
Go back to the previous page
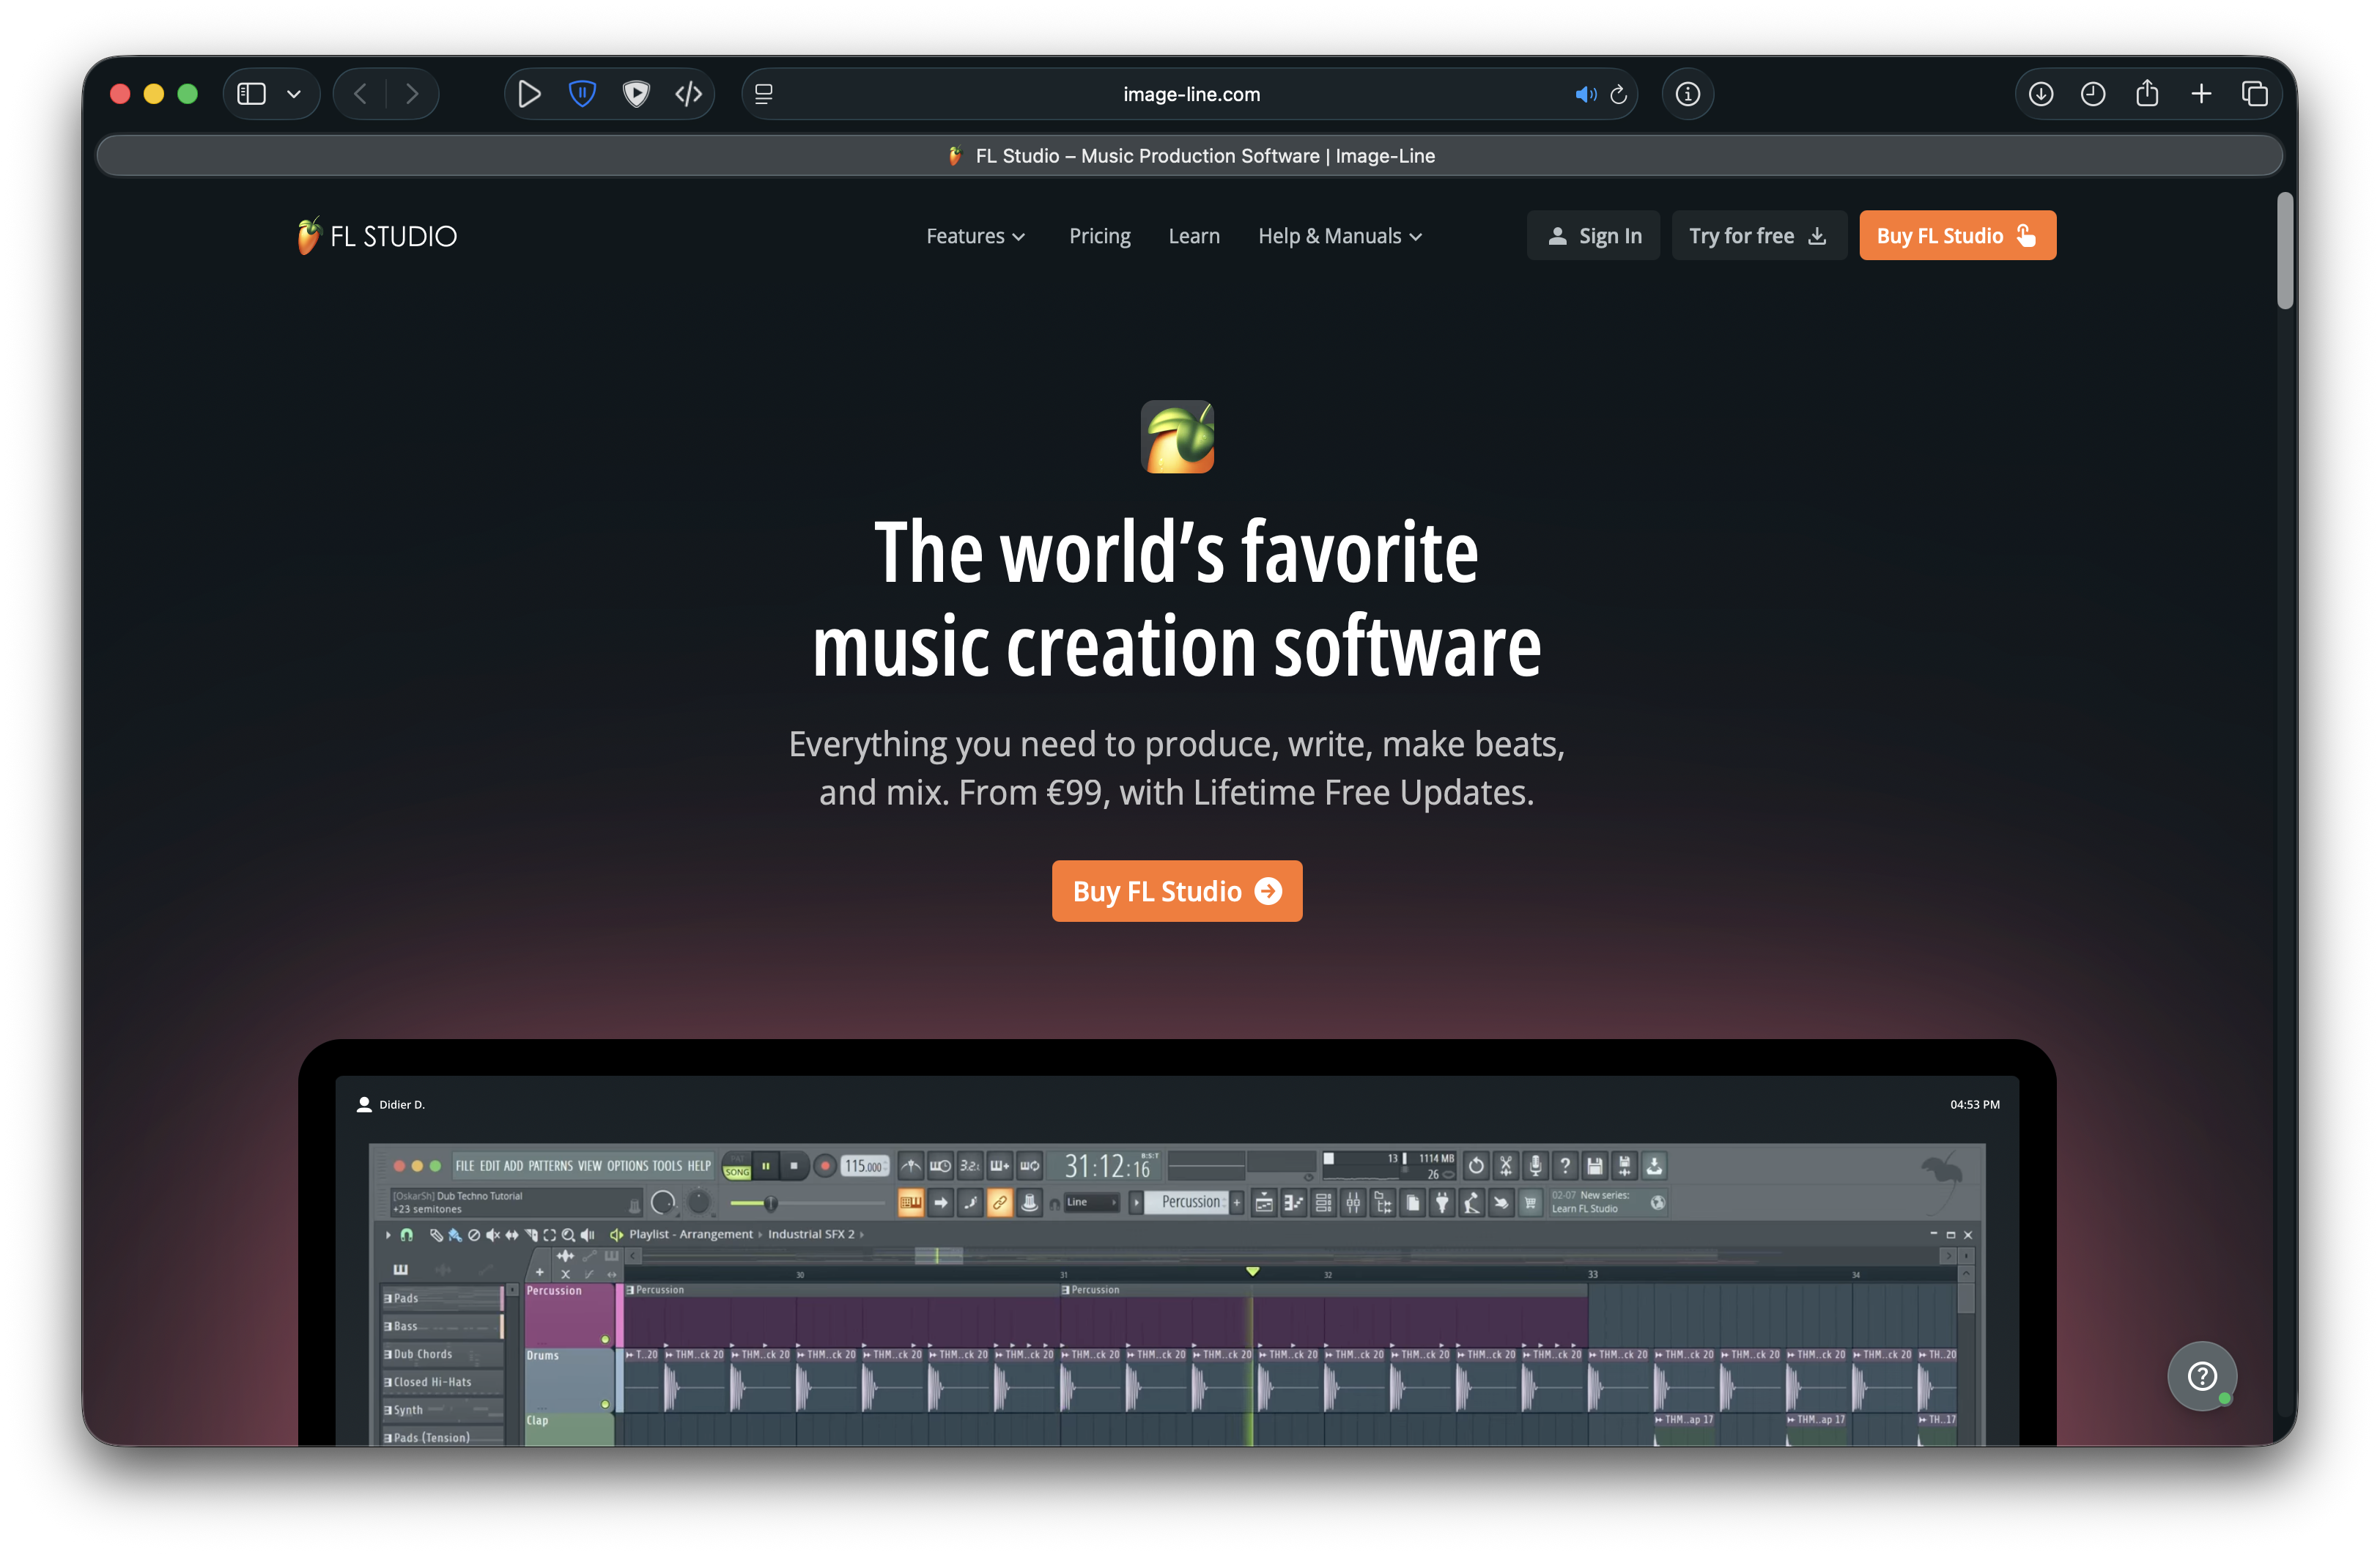click(x=360, y=94)
